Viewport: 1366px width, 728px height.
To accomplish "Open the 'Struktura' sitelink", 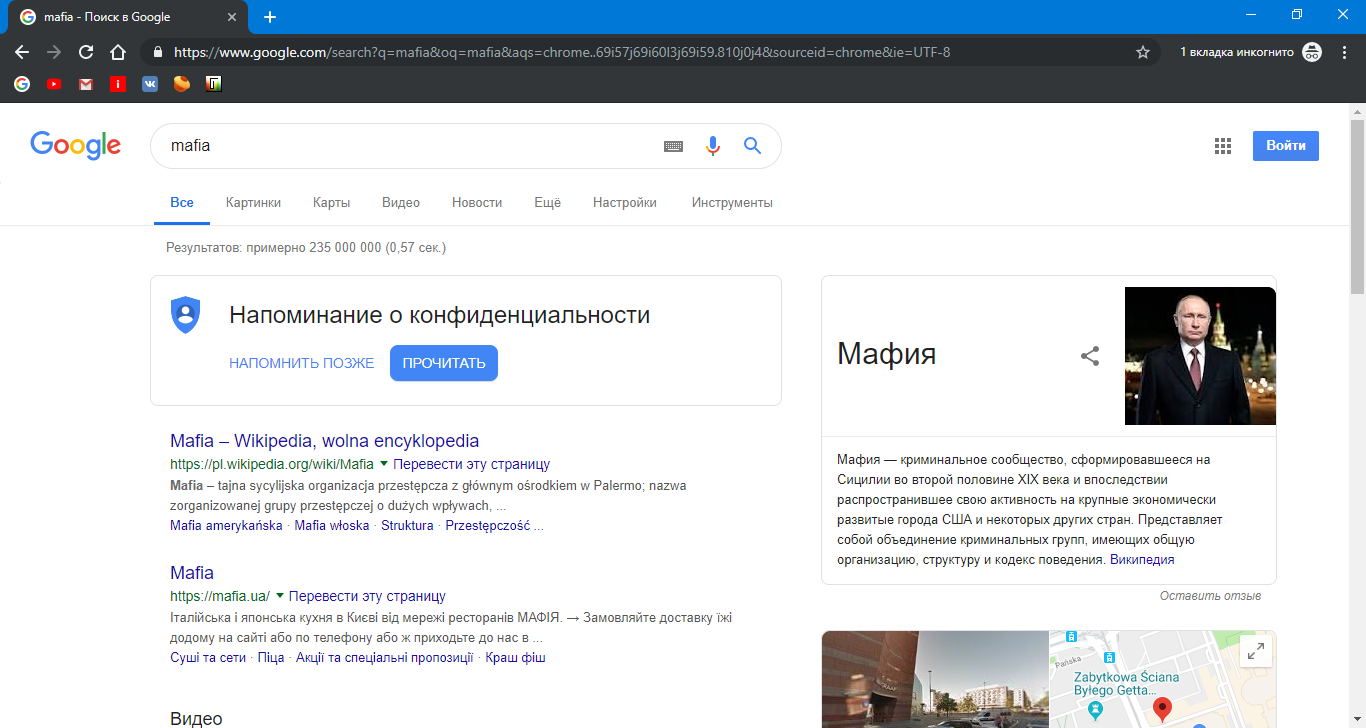I will pos(407,525).
